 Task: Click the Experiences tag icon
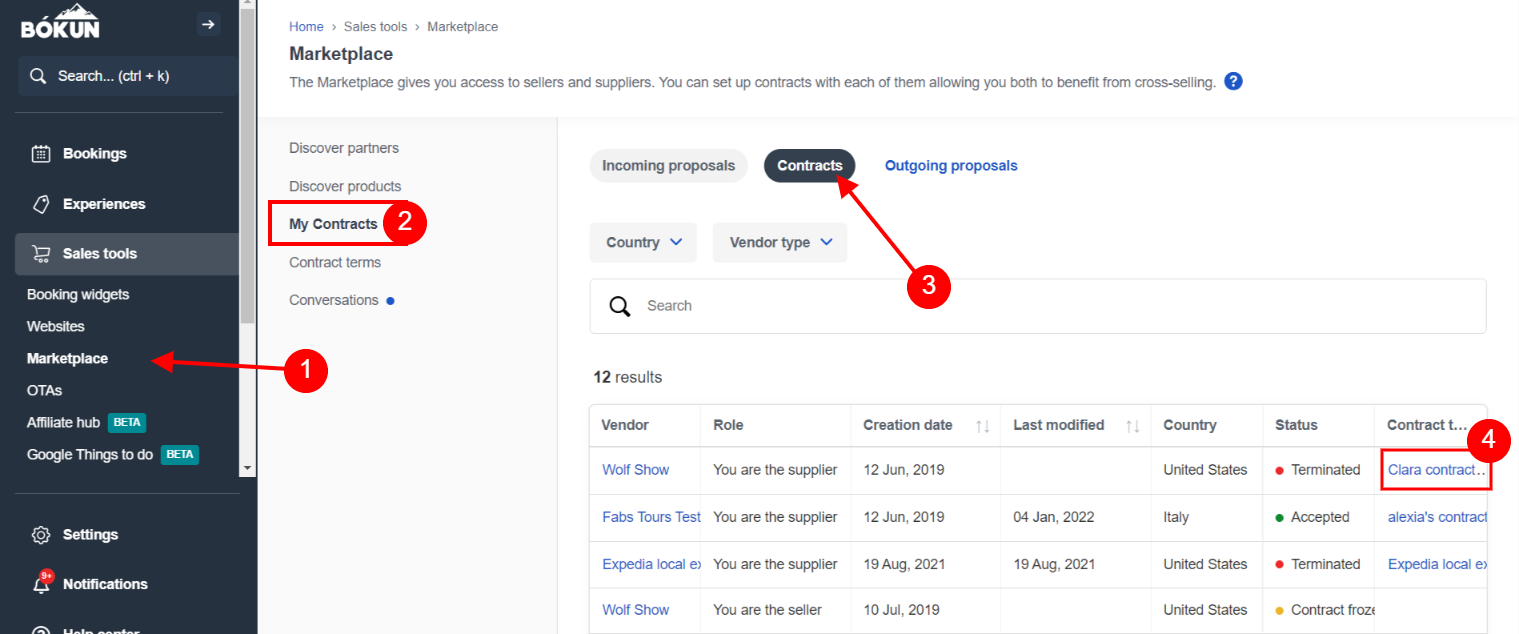click(x=41, y=204)
